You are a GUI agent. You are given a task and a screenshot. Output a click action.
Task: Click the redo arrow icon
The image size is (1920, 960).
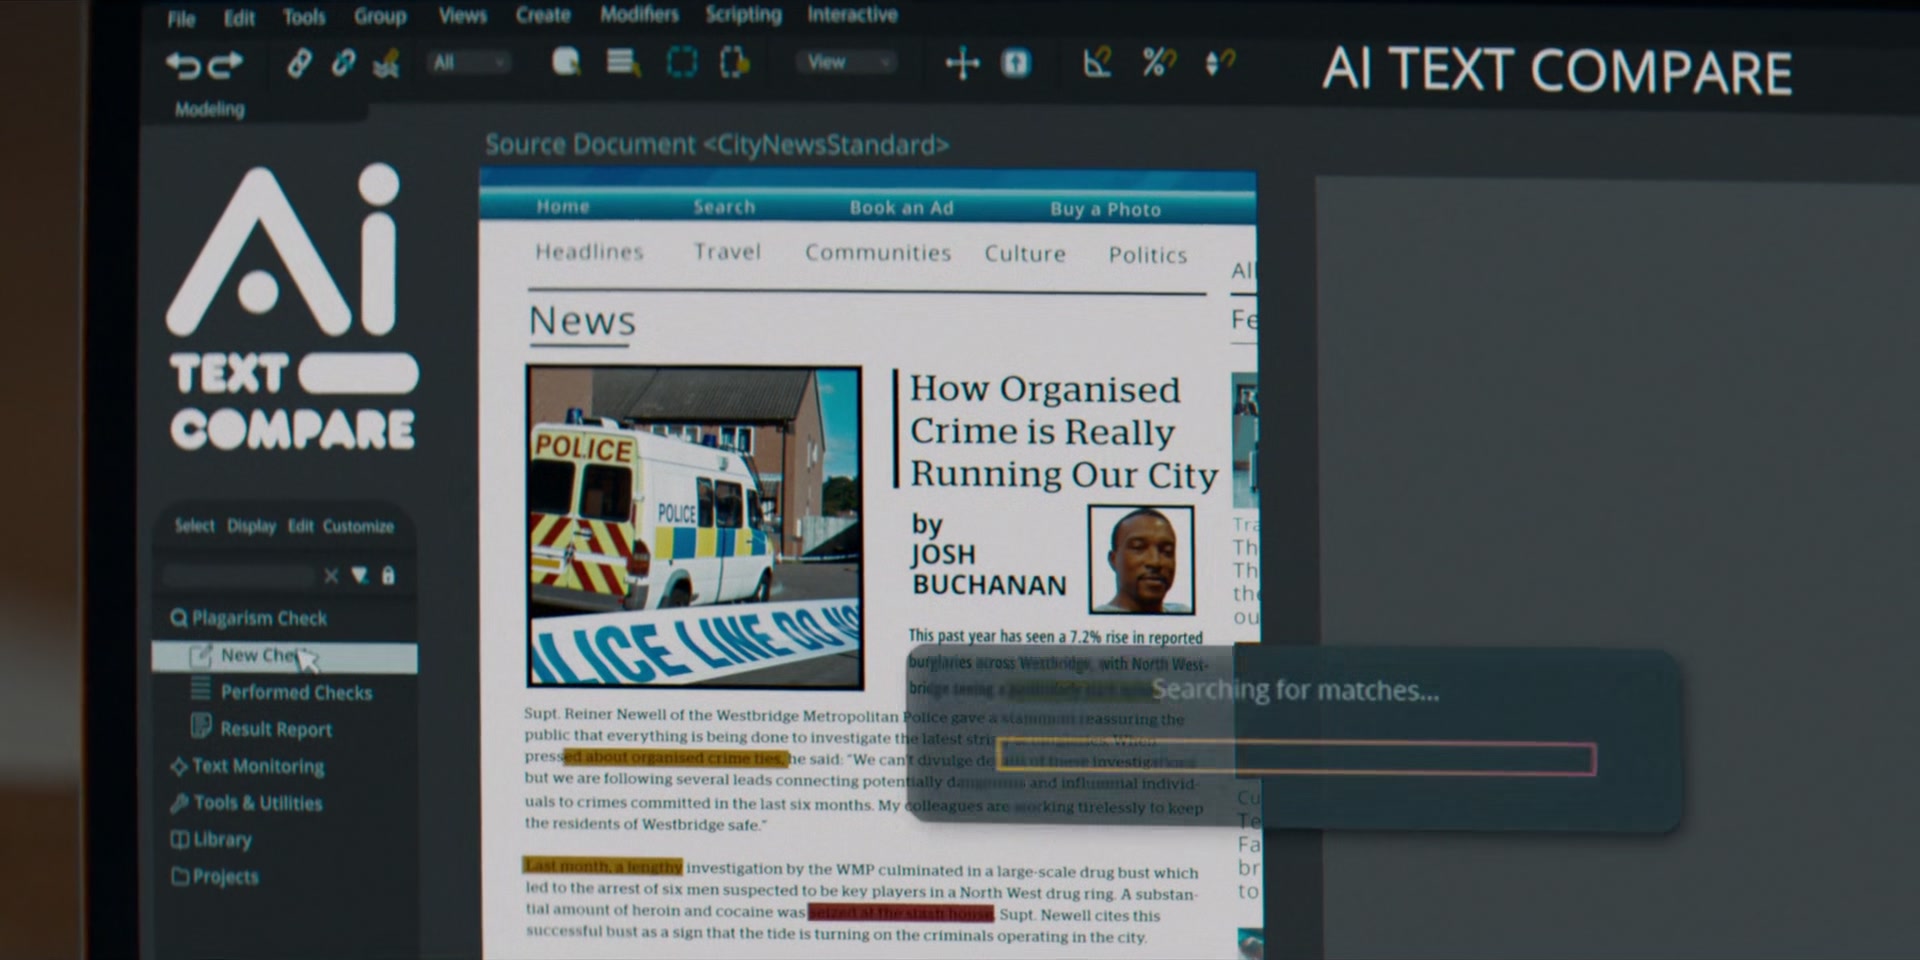click(x=226, y=65)
